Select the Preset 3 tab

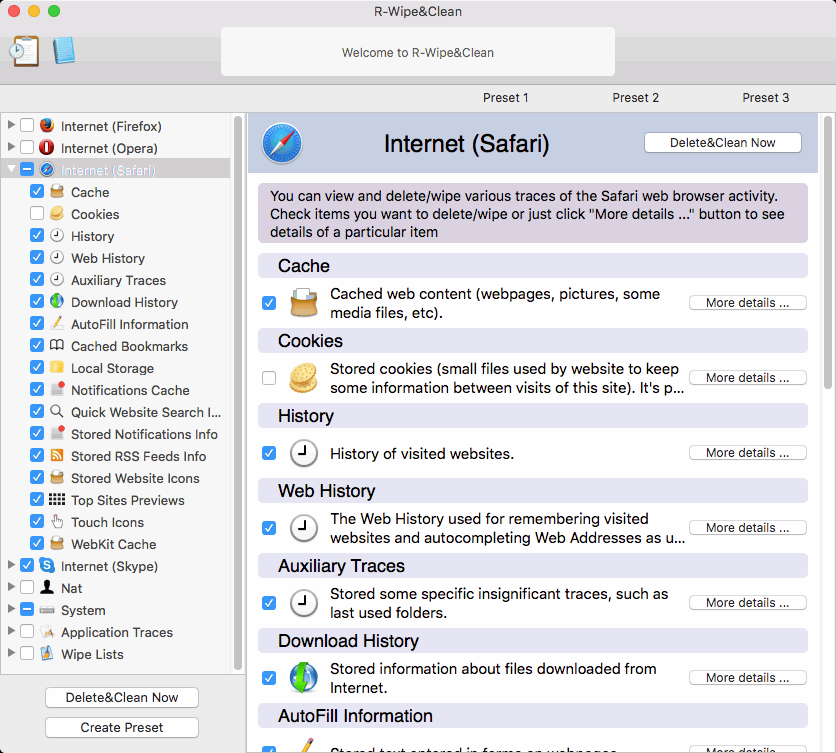[x=766, y=98]
